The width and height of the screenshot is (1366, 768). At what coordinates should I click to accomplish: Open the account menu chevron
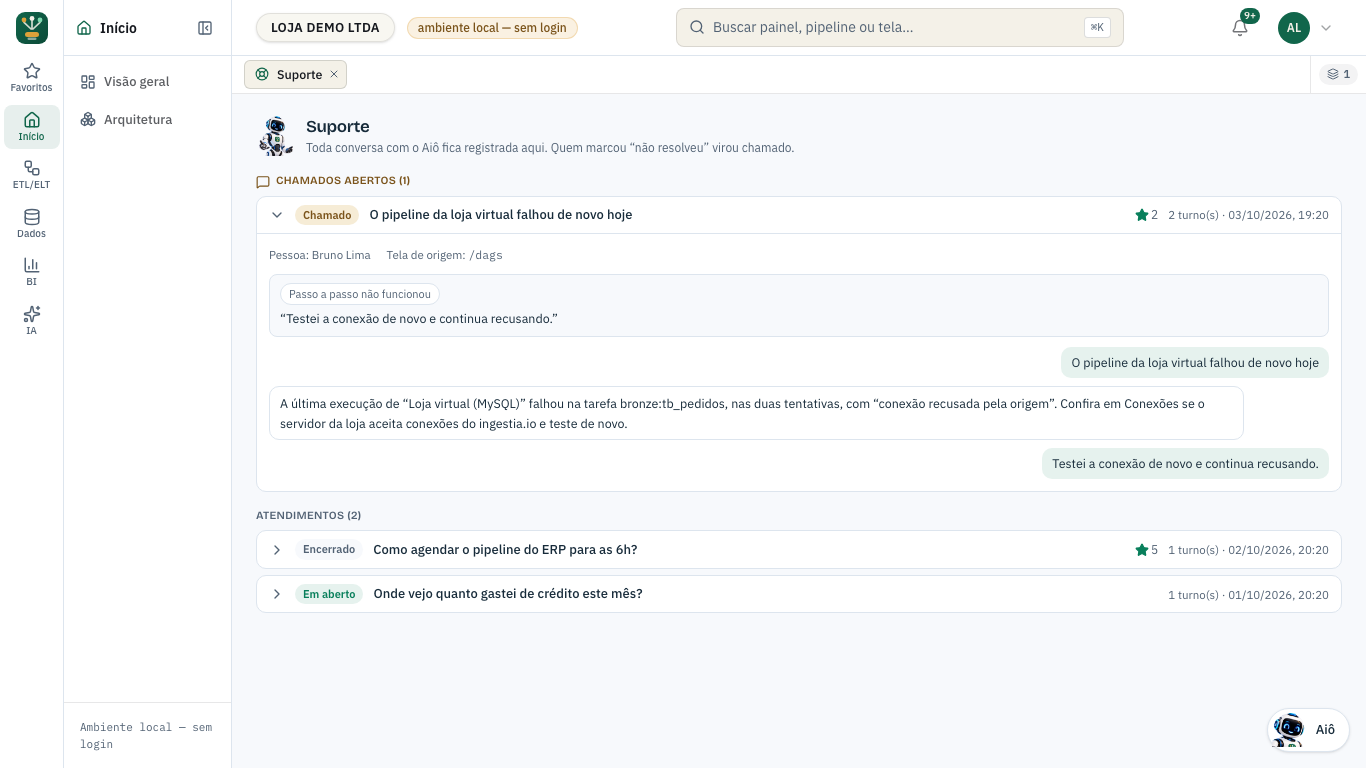click(x=1326, y=28)
